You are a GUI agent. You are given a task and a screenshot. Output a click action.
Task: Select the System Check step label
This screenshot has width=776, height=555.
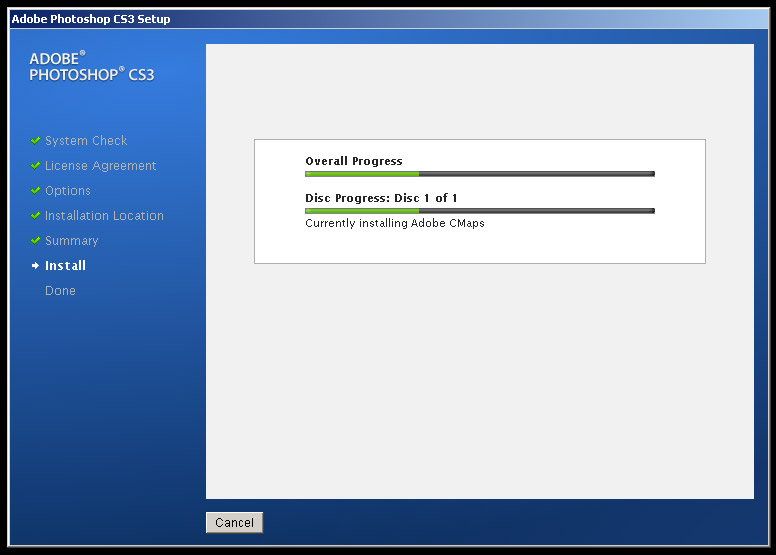pos(86,141)
